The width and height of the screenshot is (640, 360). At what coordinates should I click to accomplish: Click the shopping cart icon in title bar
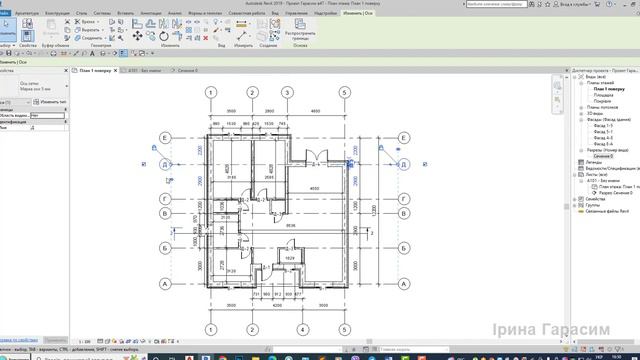click(597, 4)
